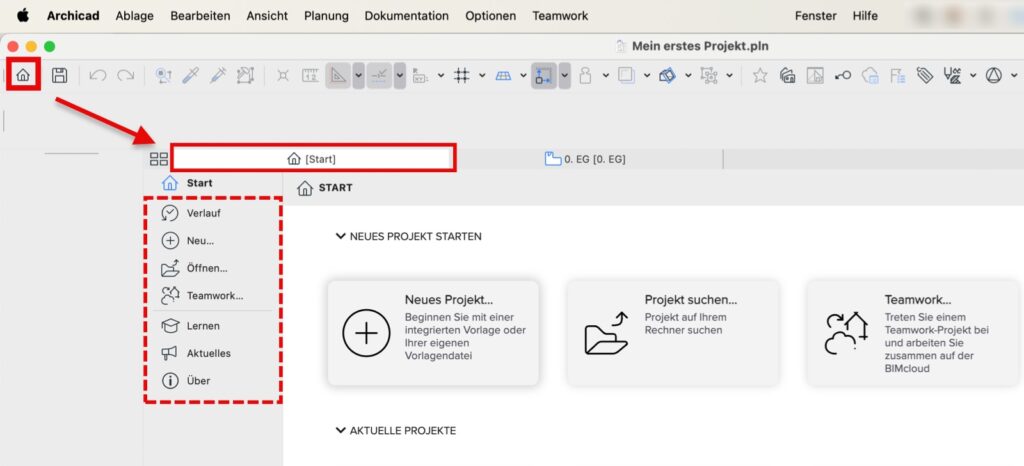Viewport: 1024px width, 466px height.
Task: Open dropdown arrow beside the circle-triangle icon
Action: click(1014, 76)
